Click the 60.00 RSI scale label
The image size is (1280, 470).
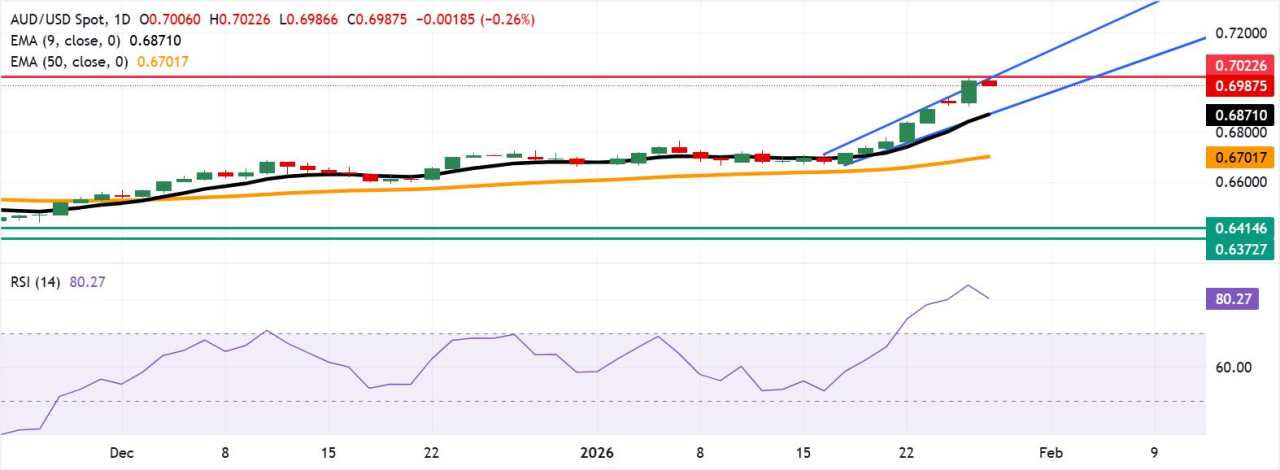pyautogui.click(x=1235, y=367)
